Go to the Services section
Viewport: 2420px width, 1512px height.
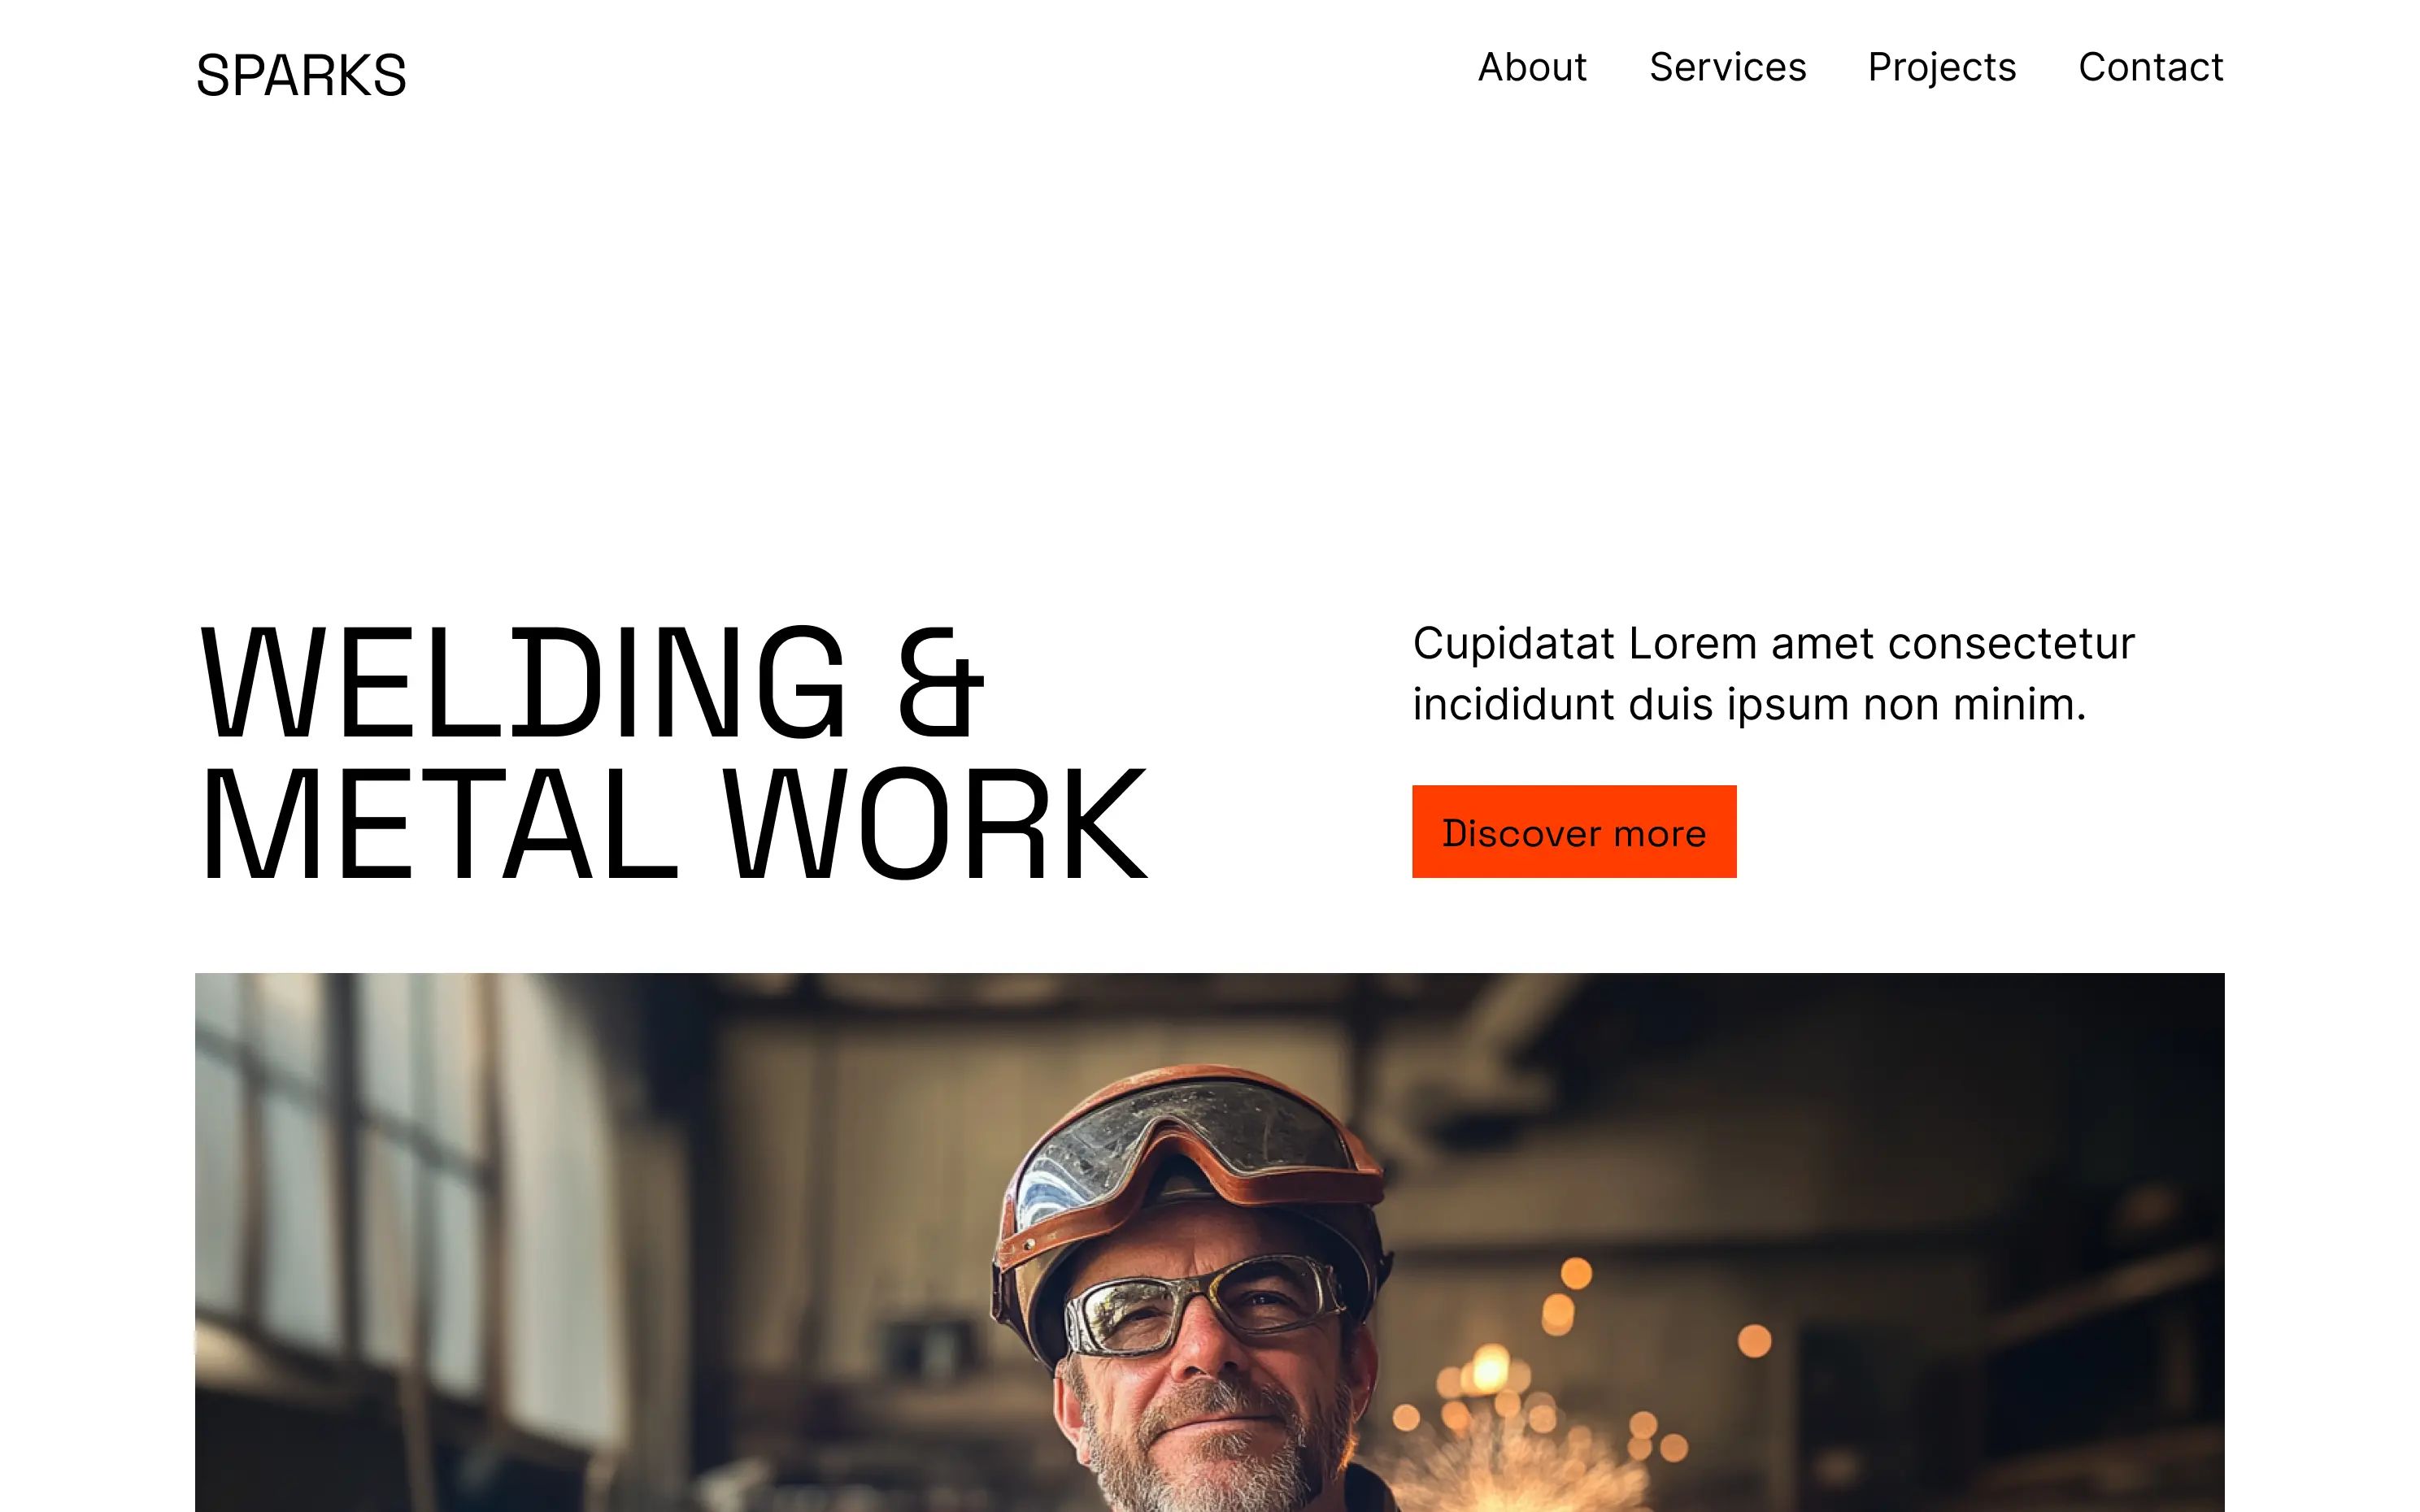point(1727,67)
